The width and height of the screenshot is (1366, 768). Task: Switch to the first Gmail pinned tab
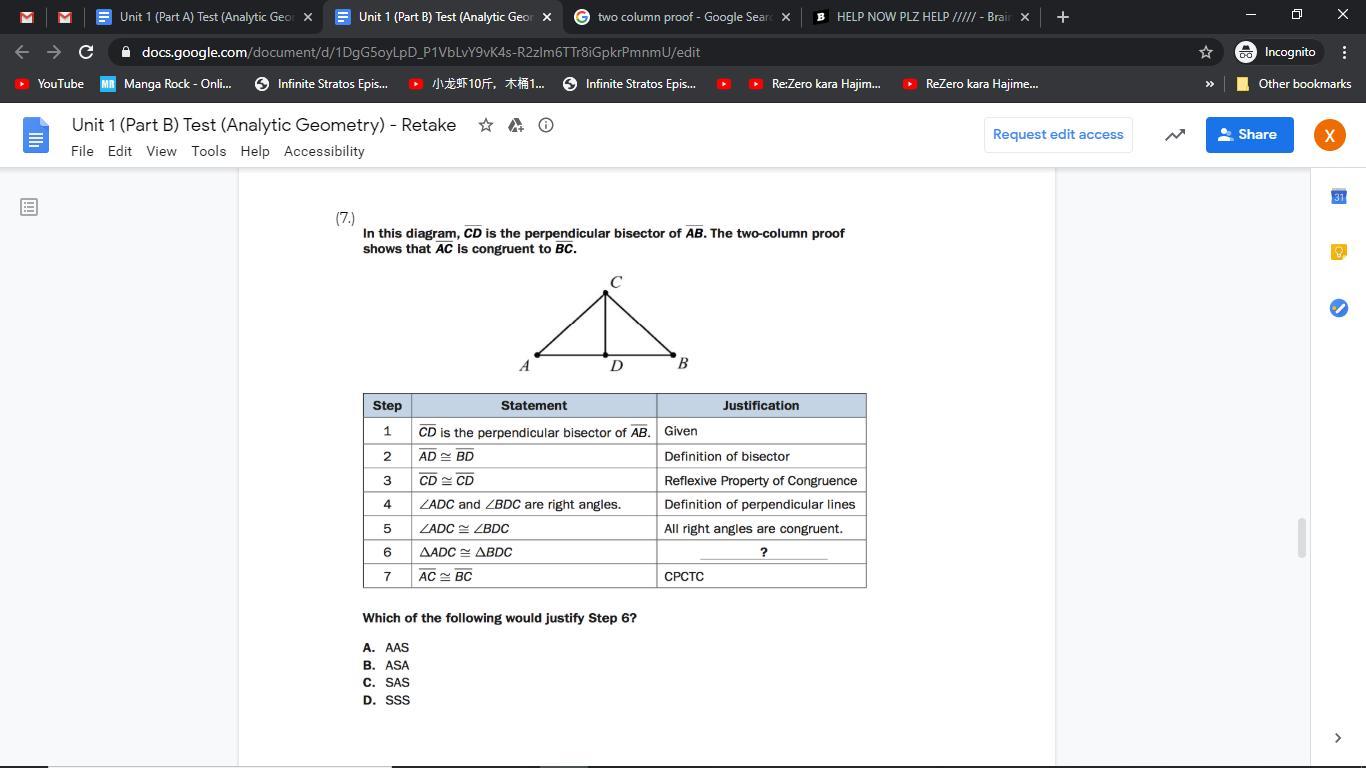click(27, 17)
